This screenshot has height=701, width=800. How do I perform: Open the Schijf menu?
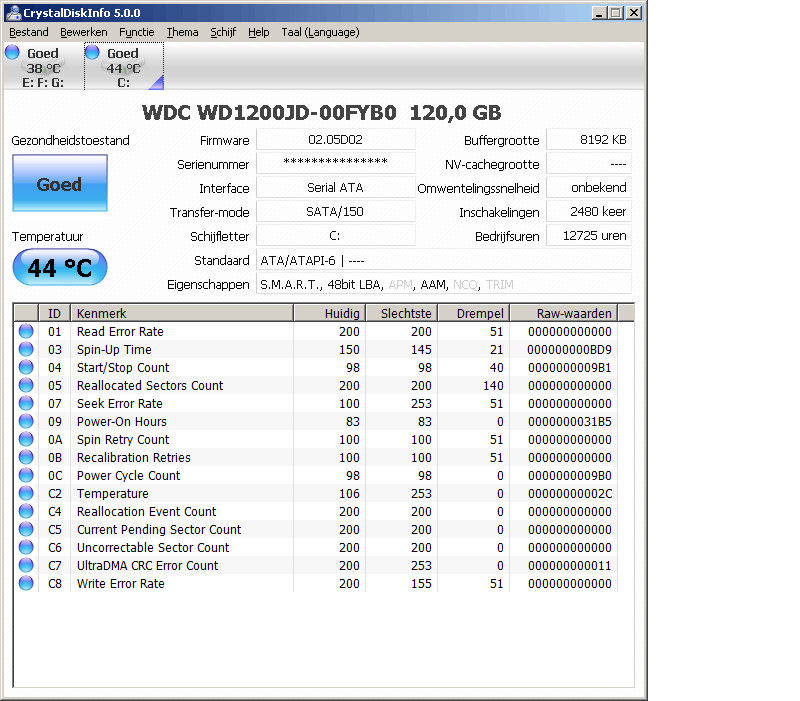pos(223,32)
